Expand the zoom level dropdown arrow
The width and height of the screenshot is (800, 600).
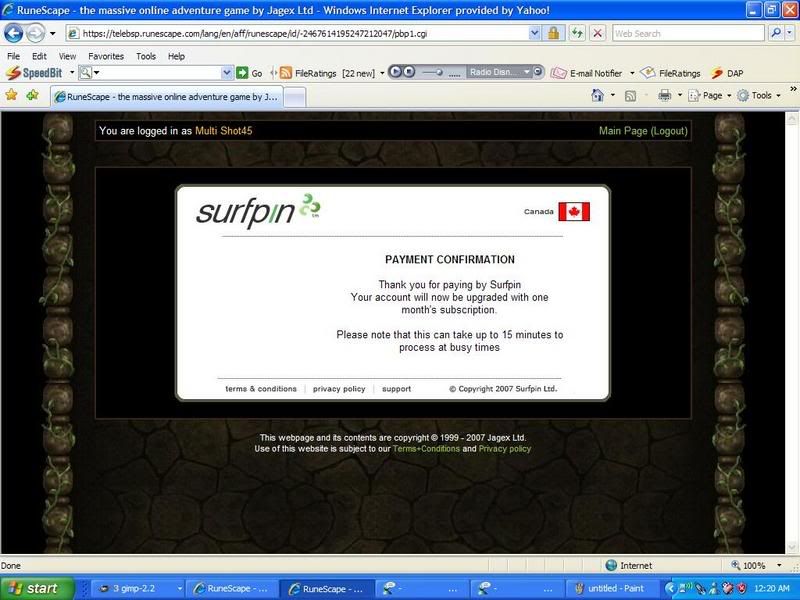pos(779,565)
